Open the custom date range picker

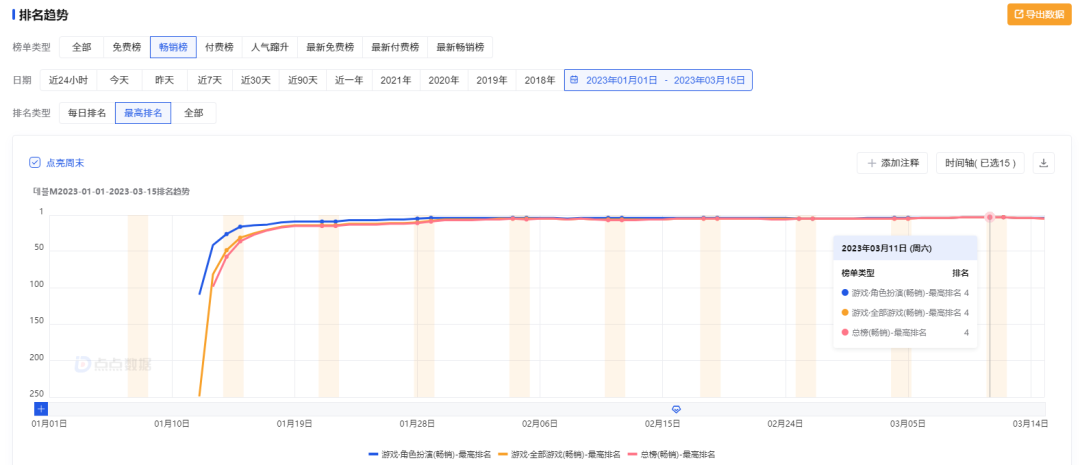tap(658, 80)
